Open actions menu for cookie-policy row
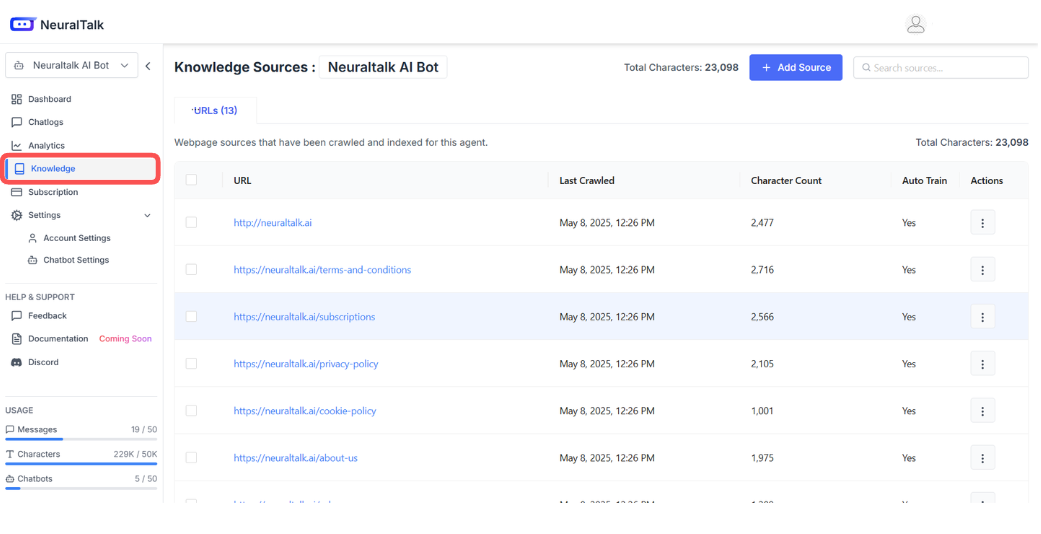Image resolution: width=1041 pixels, height=534 pixels. pos(983,411)
